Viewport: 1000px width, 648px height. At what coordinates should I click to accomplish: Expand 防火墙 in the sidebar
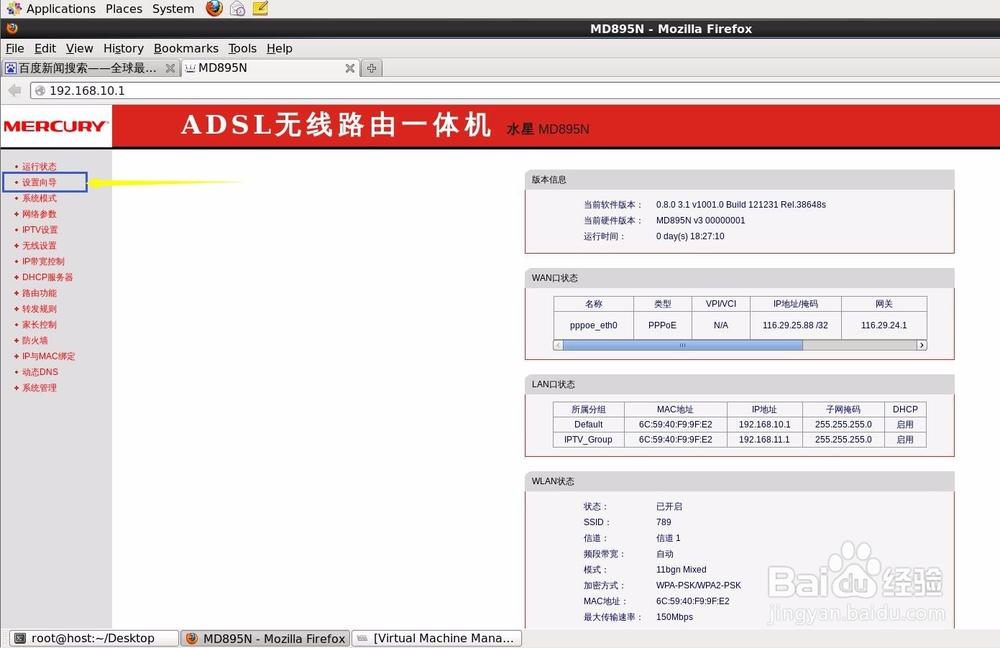[x=35, y=341]
